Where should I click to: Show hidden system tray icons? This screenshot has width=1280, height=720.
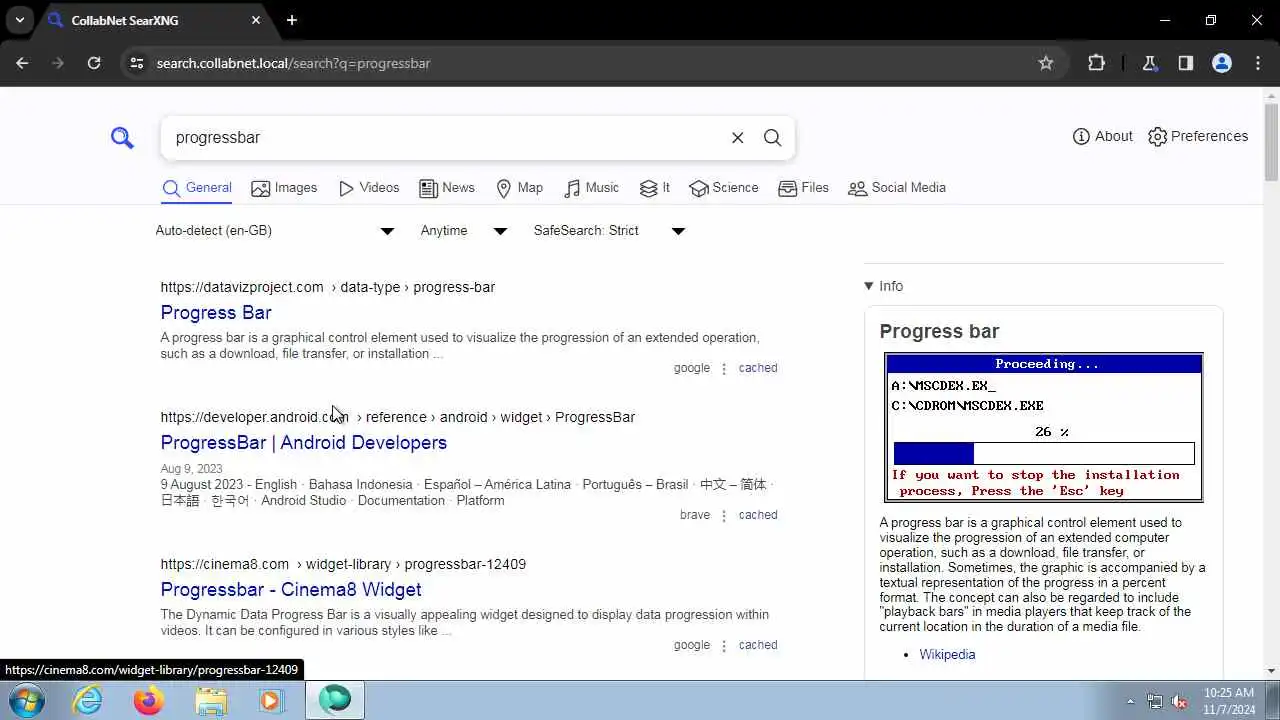coord(1131,702)
